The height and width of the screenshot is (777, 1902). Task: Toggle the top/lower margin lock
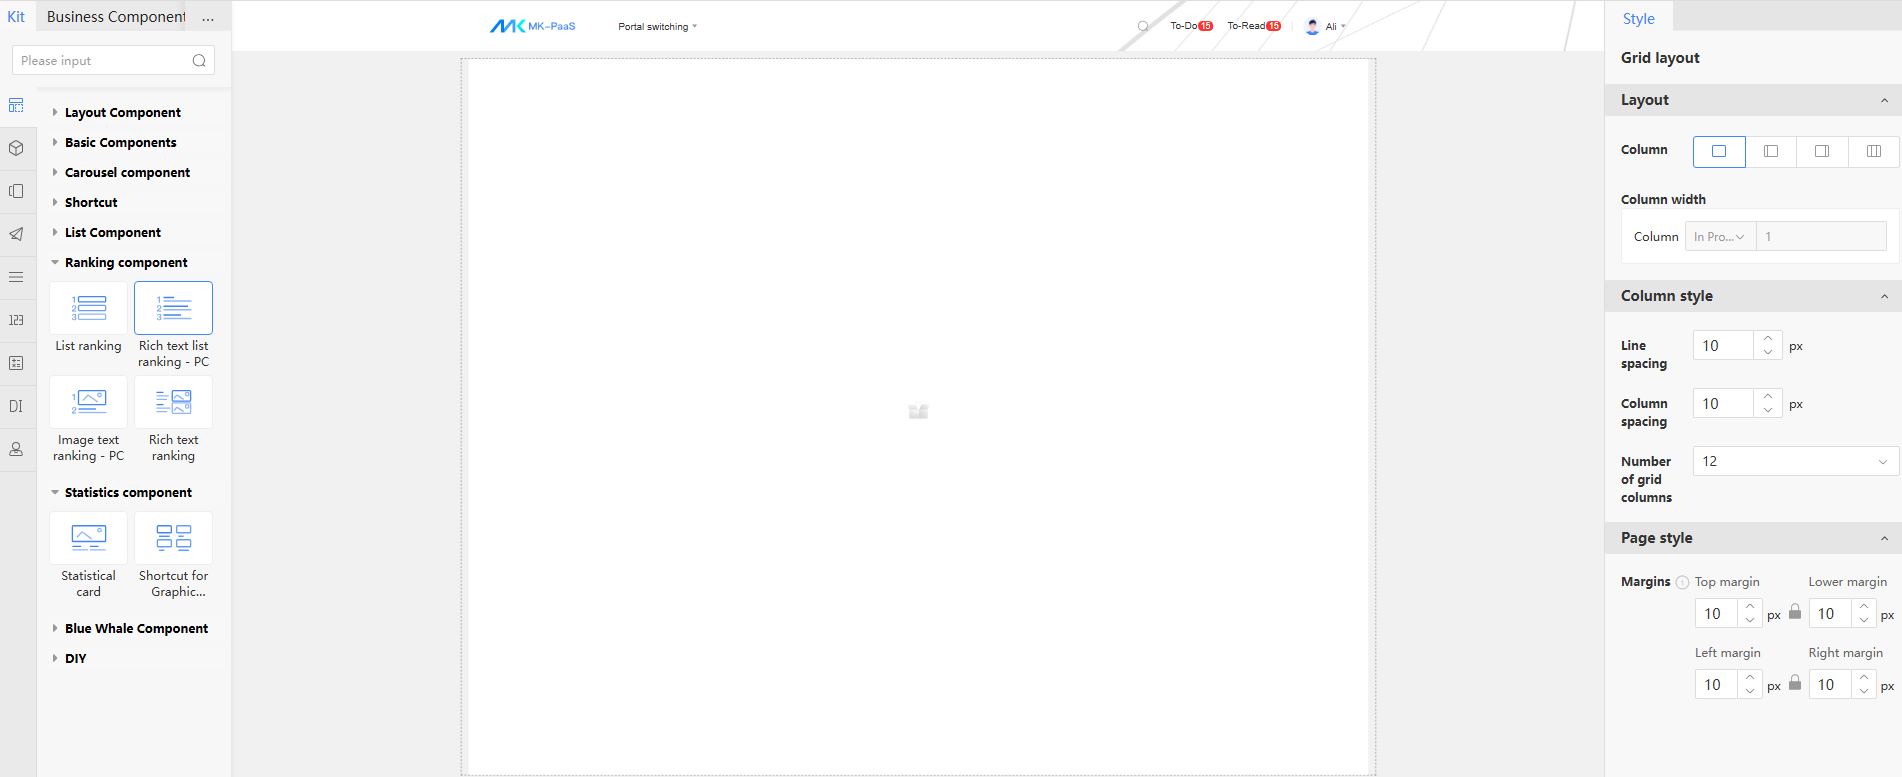pos(1795,612)
